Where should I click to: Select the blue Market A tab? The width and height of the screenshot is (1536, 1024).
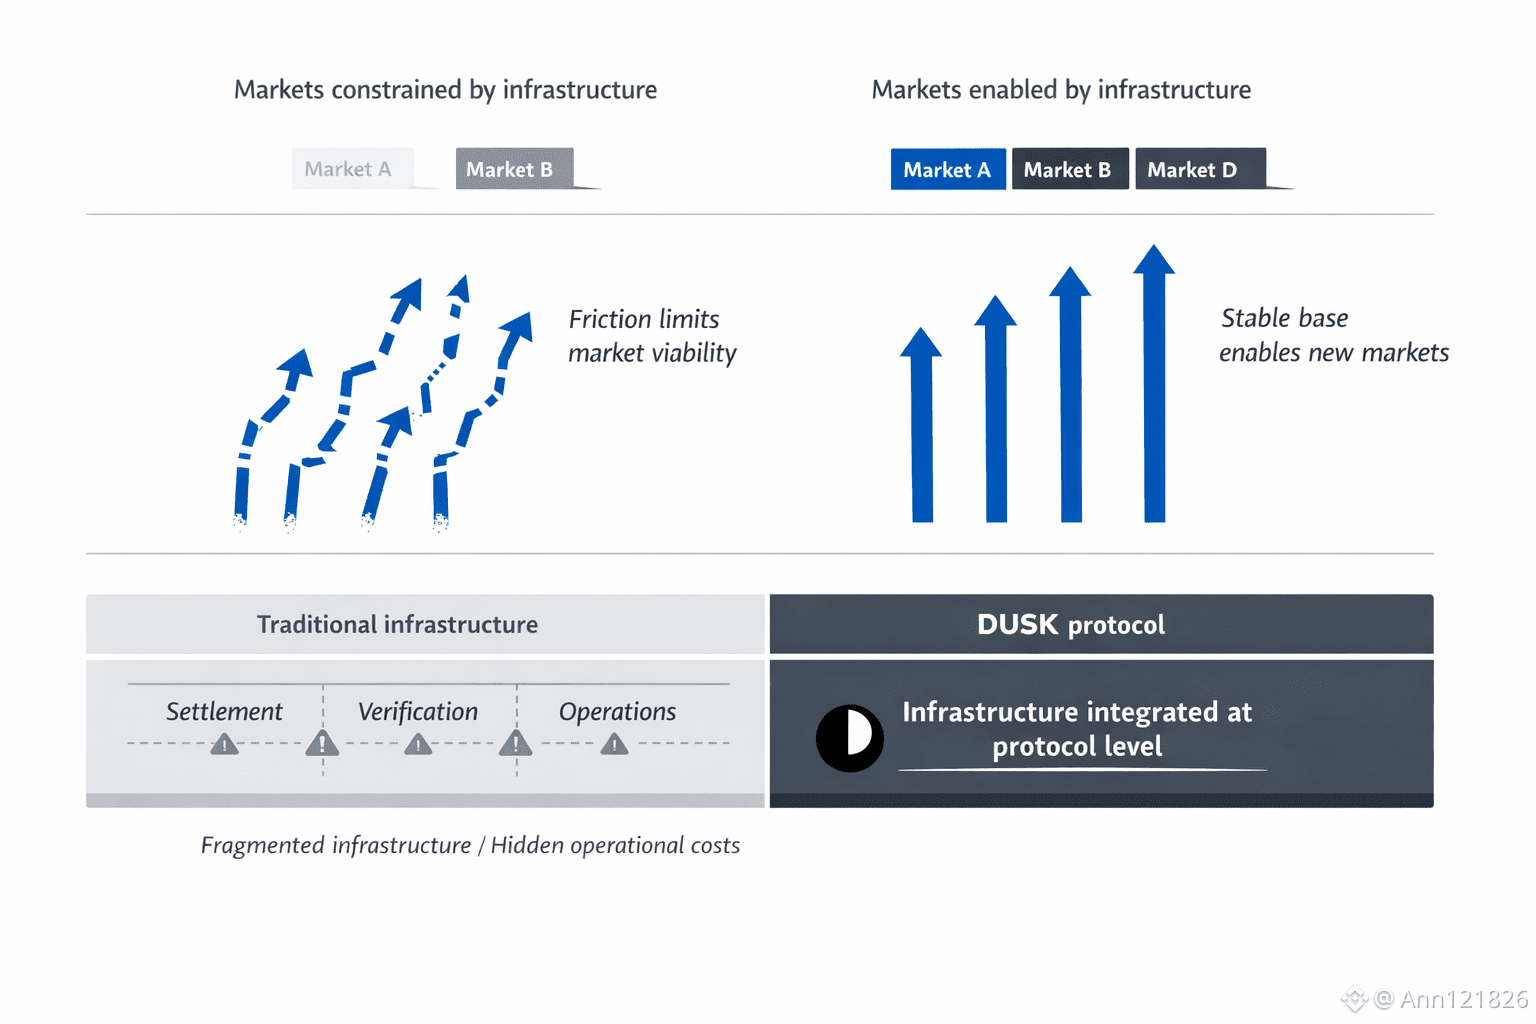point(947,170)
